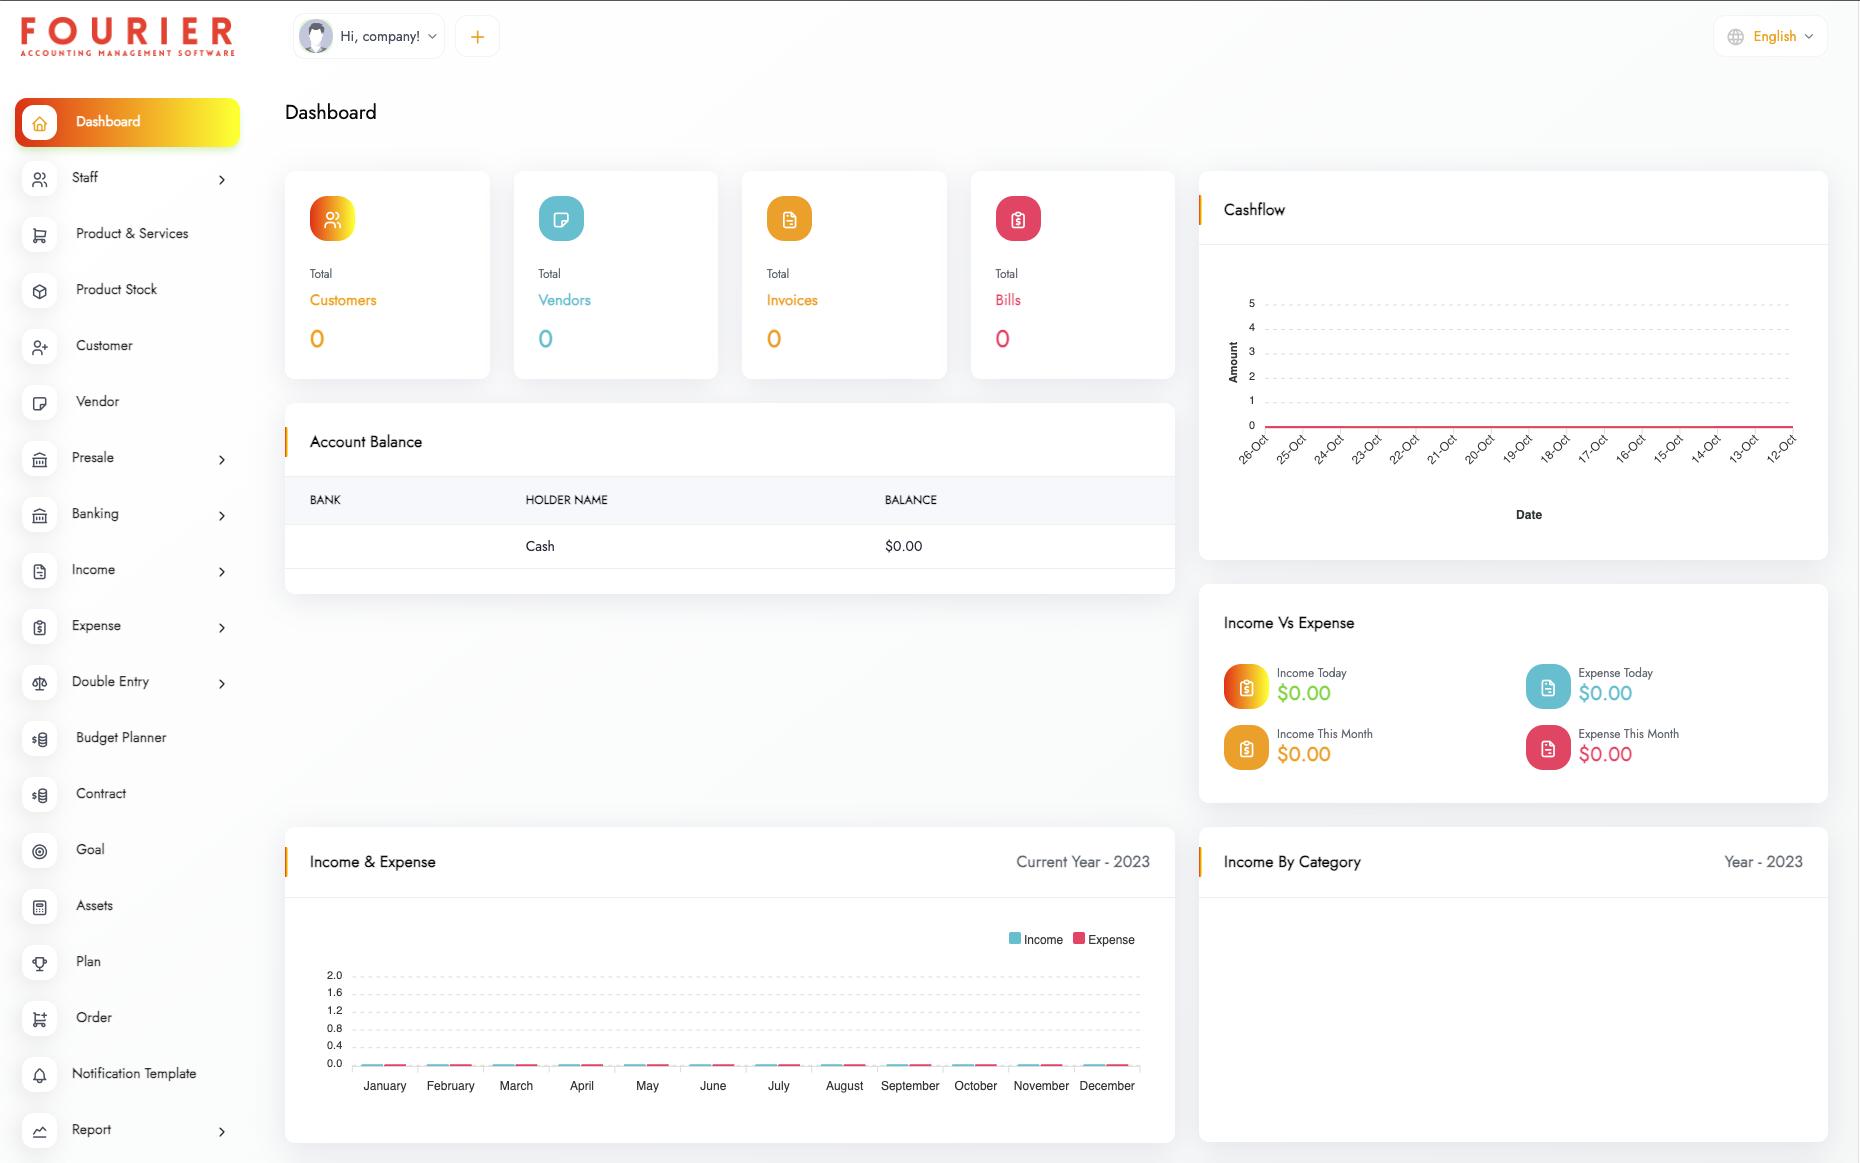The height and width of the screenshot is (1163, 1860).
Task: Open the Hi, company! user dropdown
Action: pos(369,36)
